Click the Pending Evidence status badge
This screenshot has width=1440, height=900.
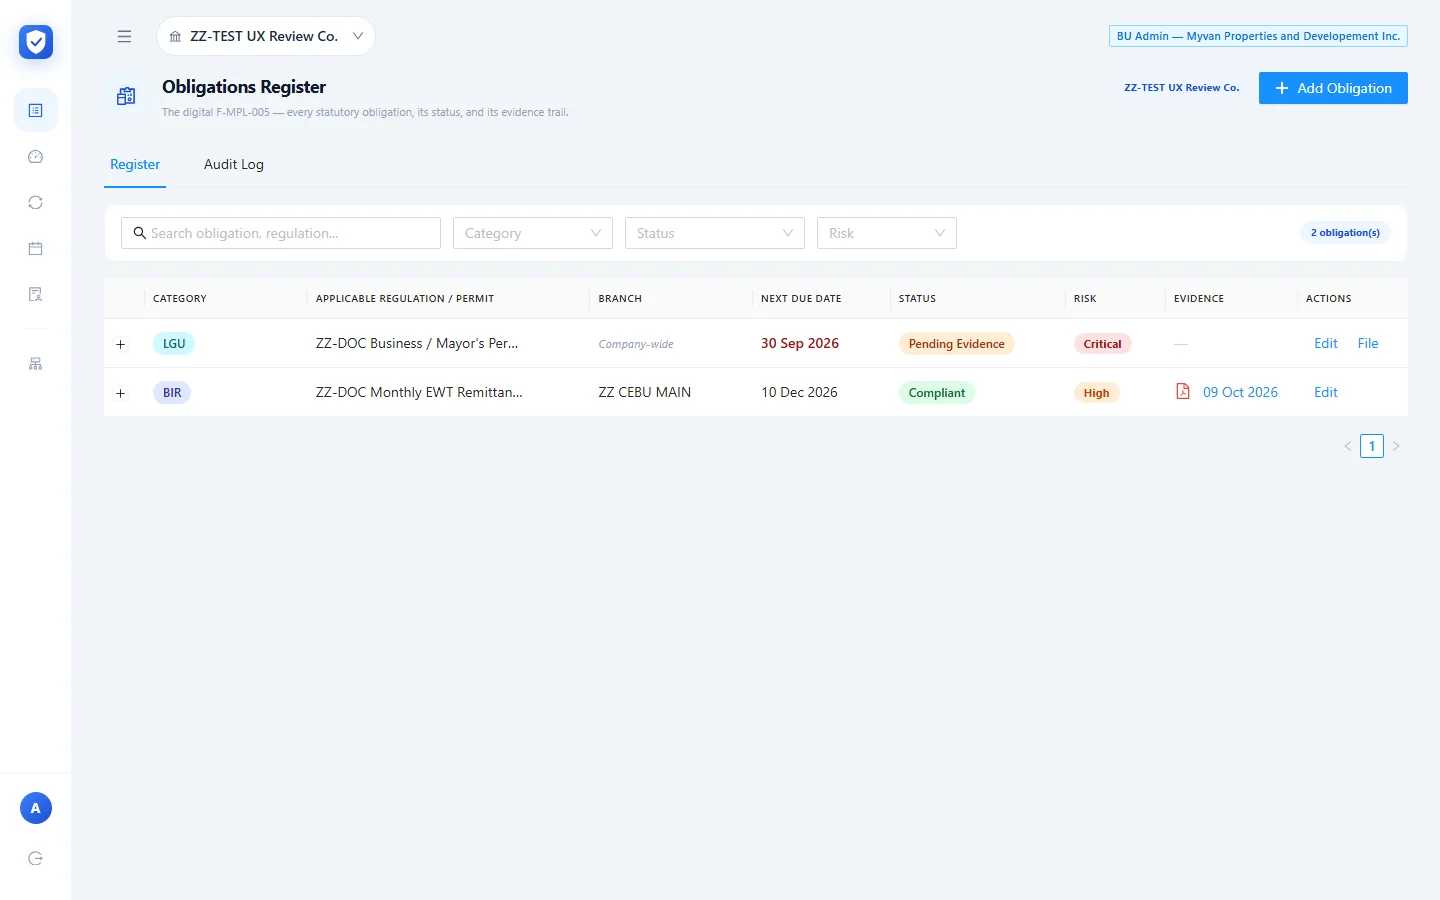[x=957, y=344]
